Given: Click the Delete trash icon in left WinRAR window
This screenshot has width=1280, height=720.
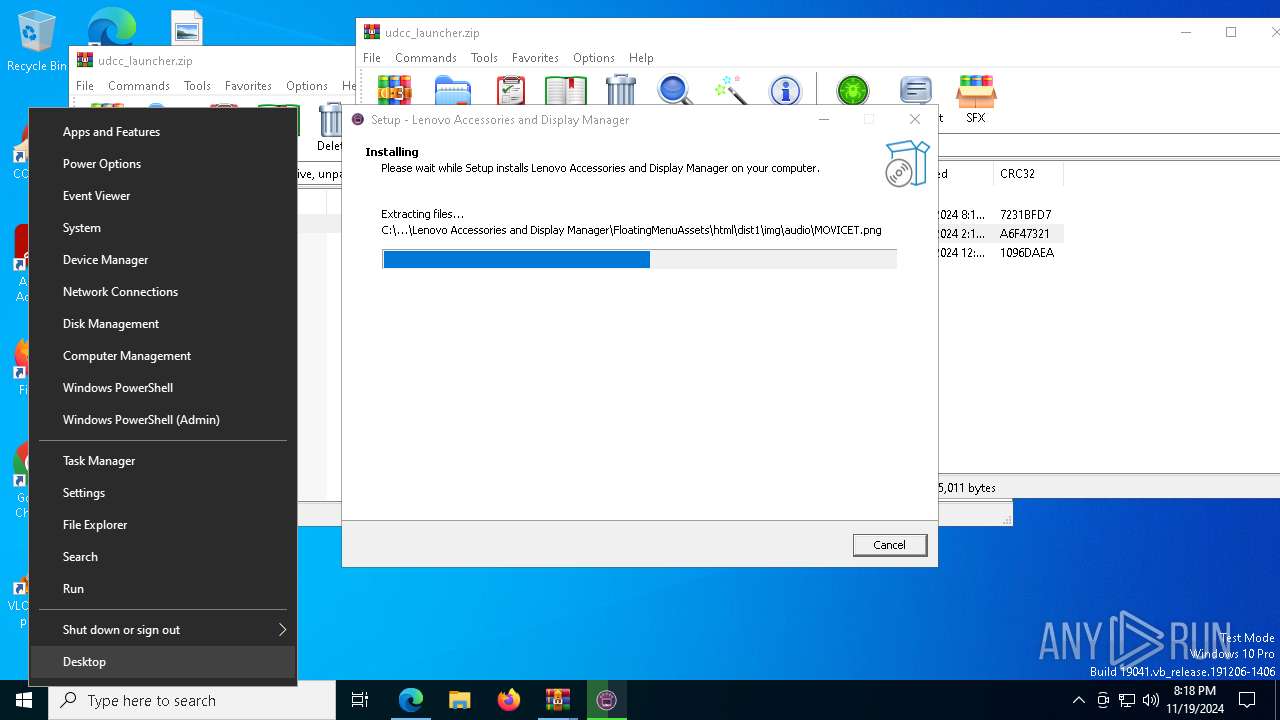Looking at the screenshot, I should click(330, 127).
